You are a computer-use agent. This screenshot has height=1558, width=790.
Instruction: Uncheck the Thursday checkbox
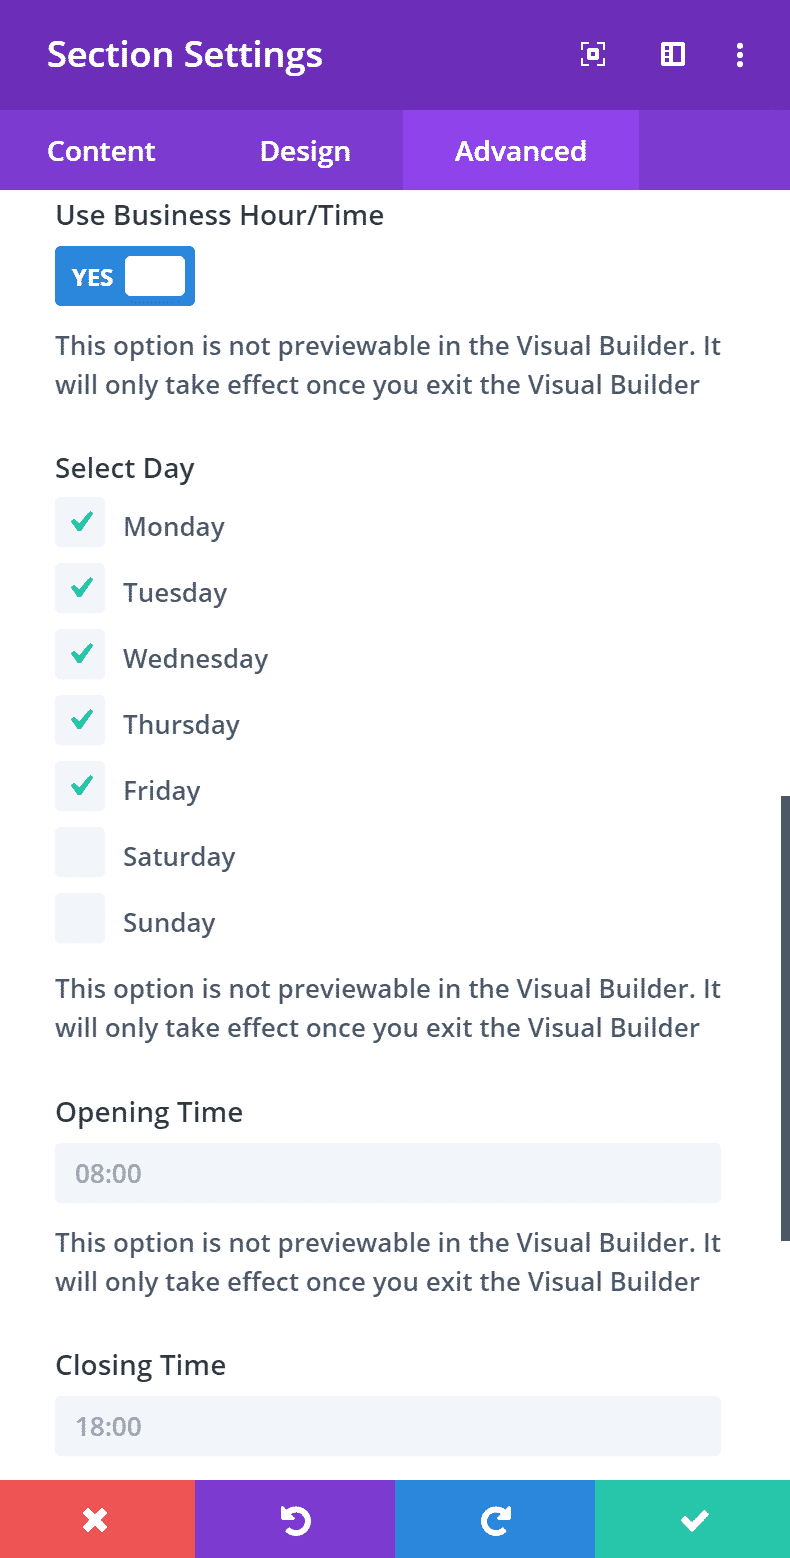tap(80, 720)
